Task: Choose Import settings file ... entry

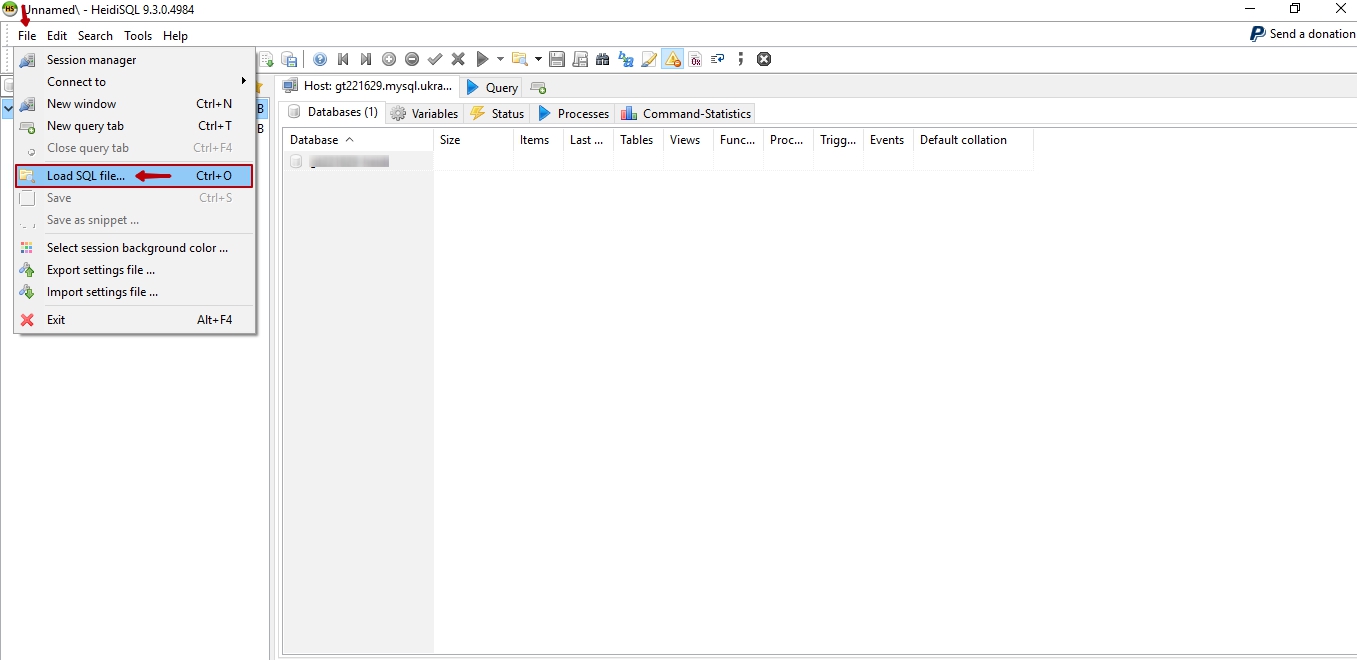Action: [135, 292]
